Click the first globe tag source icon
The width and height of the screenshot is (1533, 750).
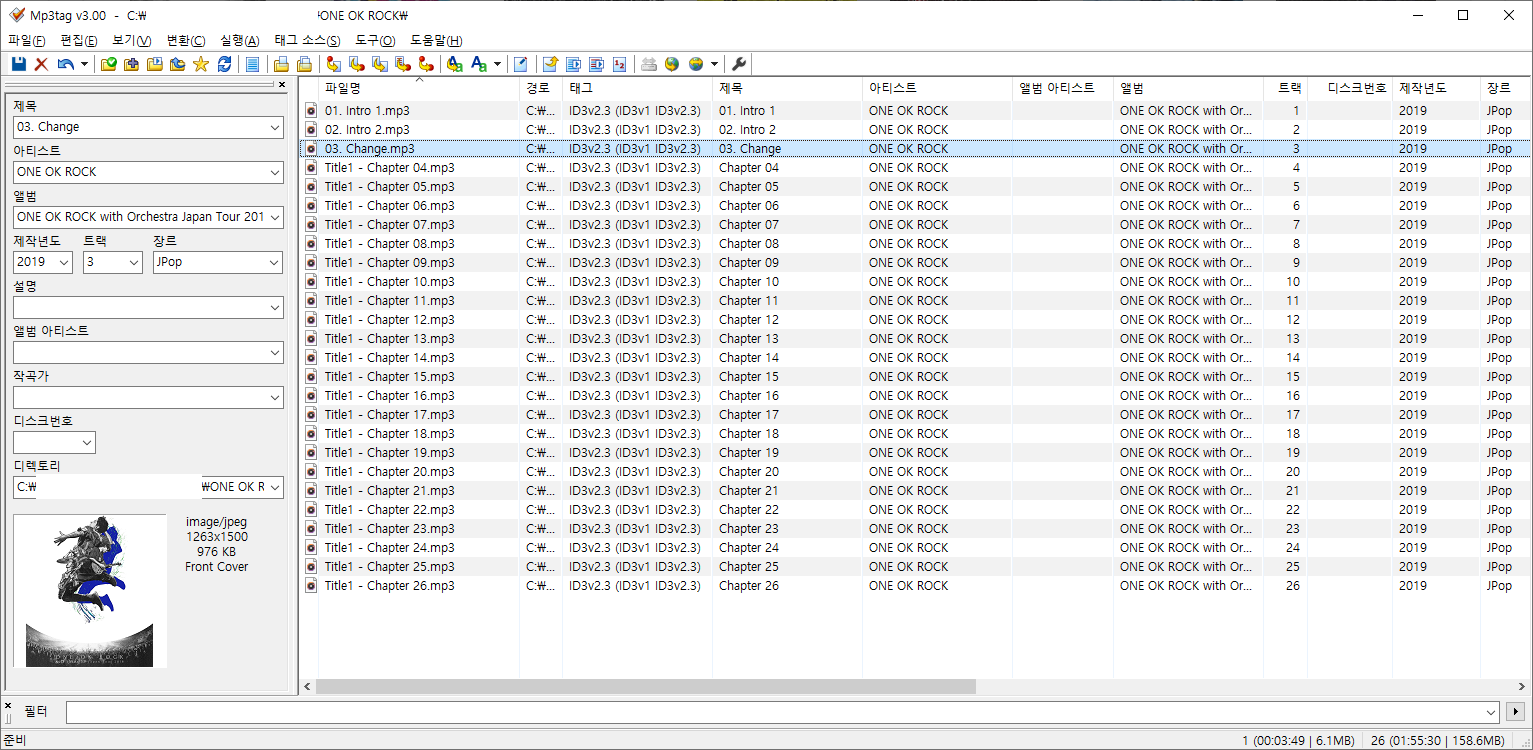coord(671,64)
